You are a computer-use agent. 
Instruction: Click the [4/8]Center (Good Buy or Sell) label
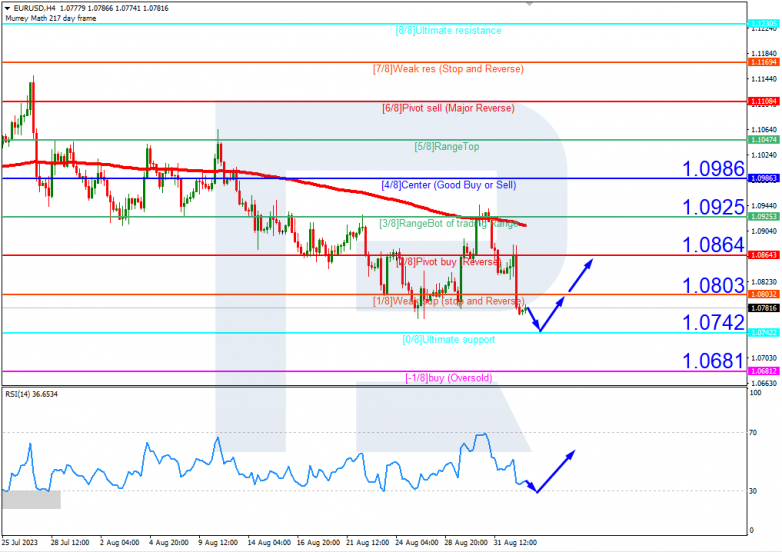point(449,185)
